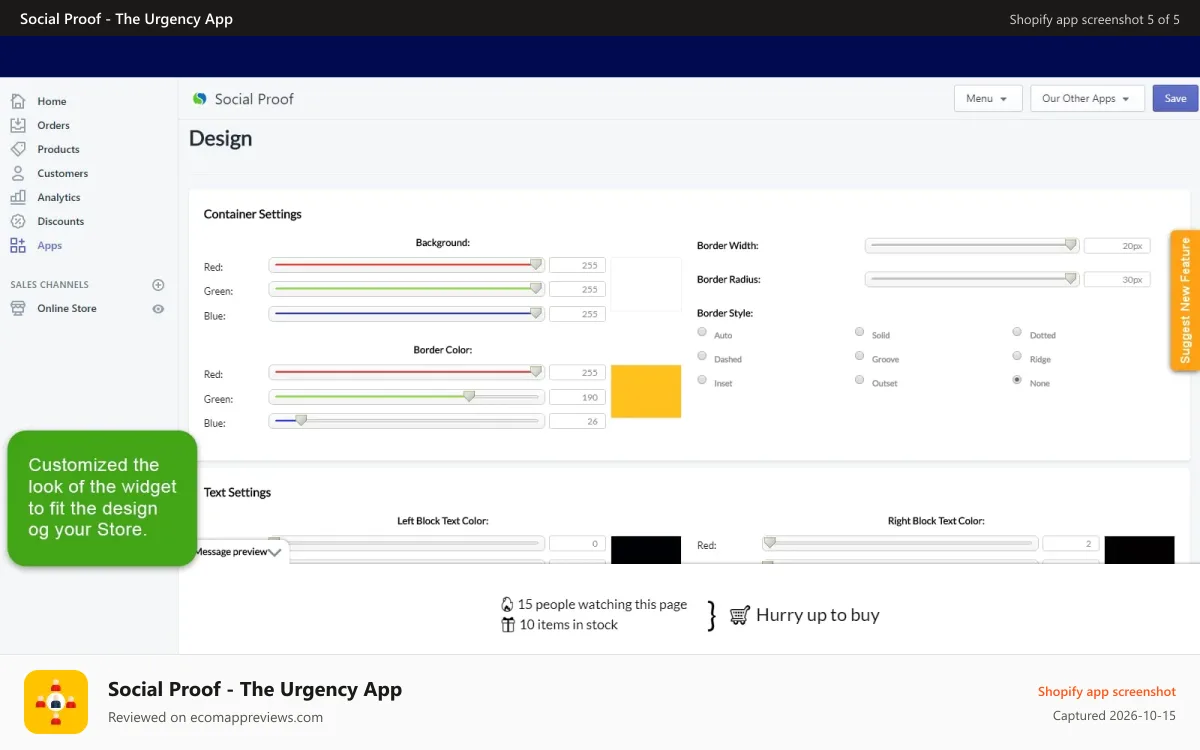Click the Background Red slider
This screenshot has height=750, width=1200.
(406, 265)
